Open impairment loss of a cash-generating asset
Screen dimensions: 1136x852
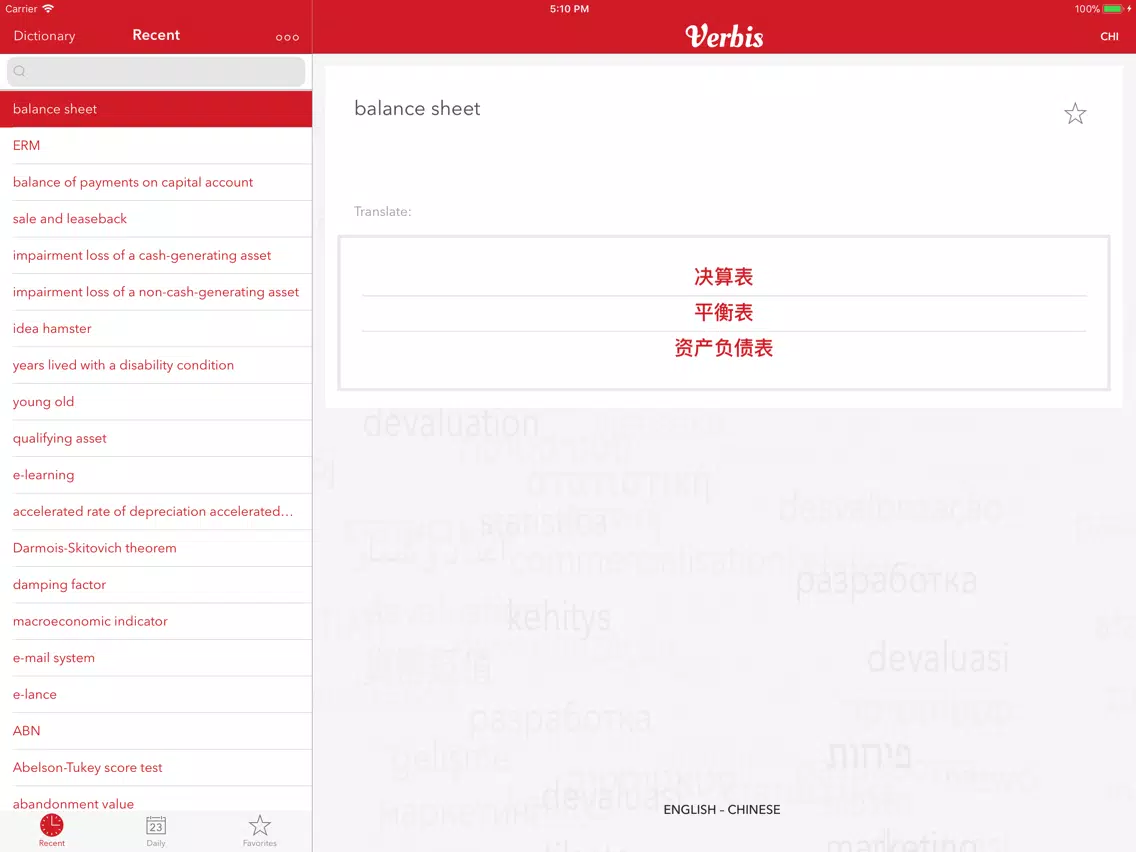(156, 255)
